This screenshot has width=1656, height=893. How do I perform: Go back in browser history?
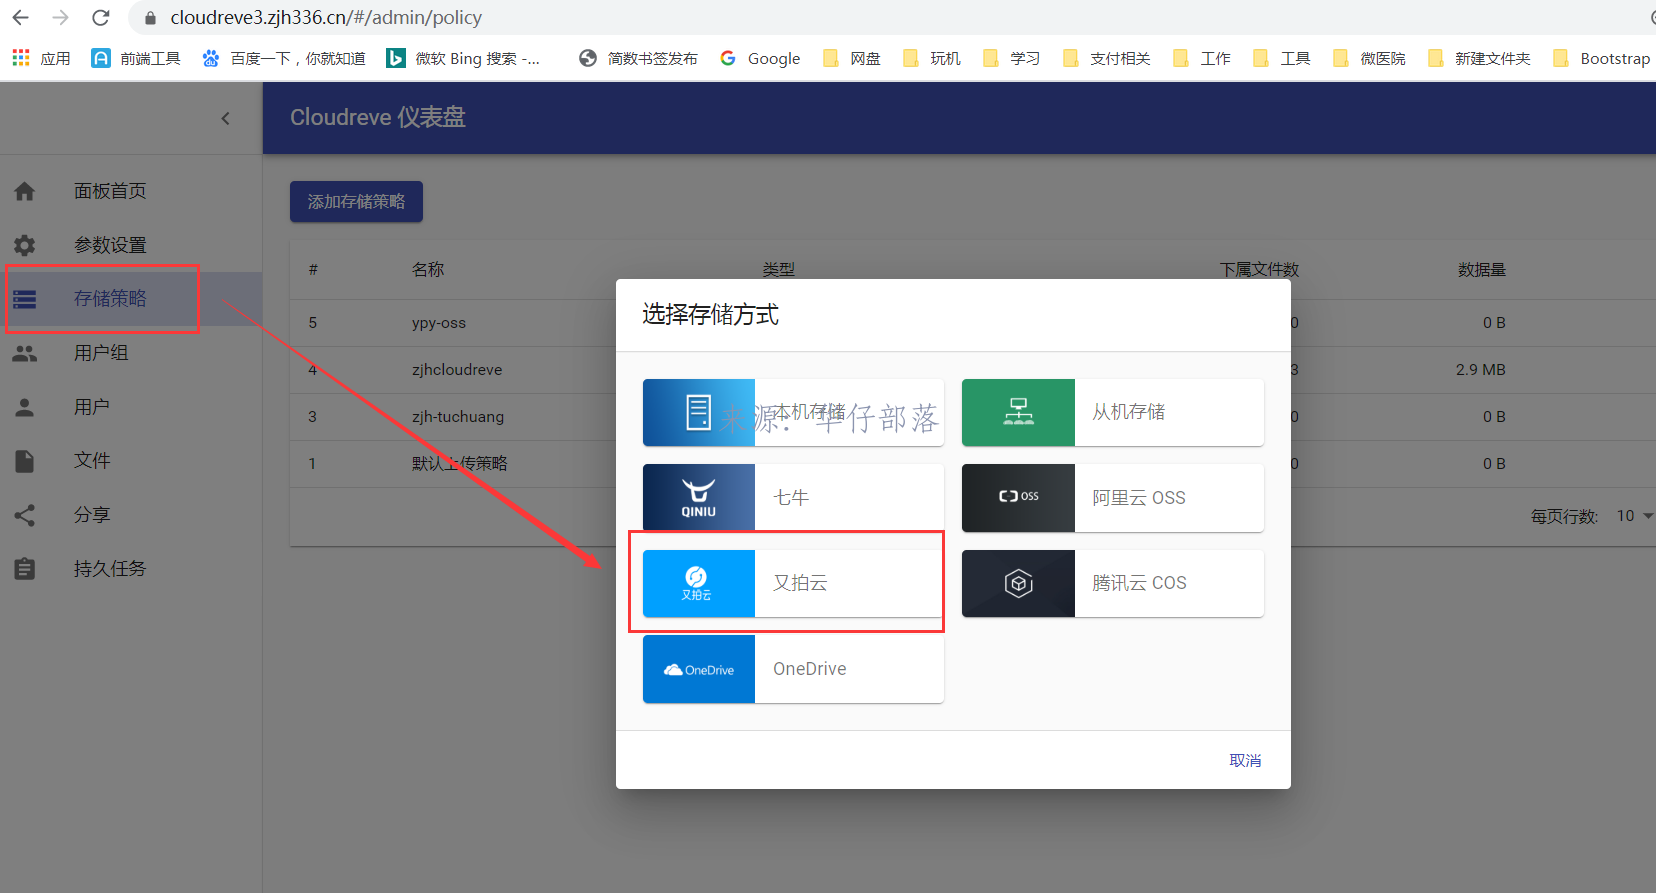click(x=20, y=18)
